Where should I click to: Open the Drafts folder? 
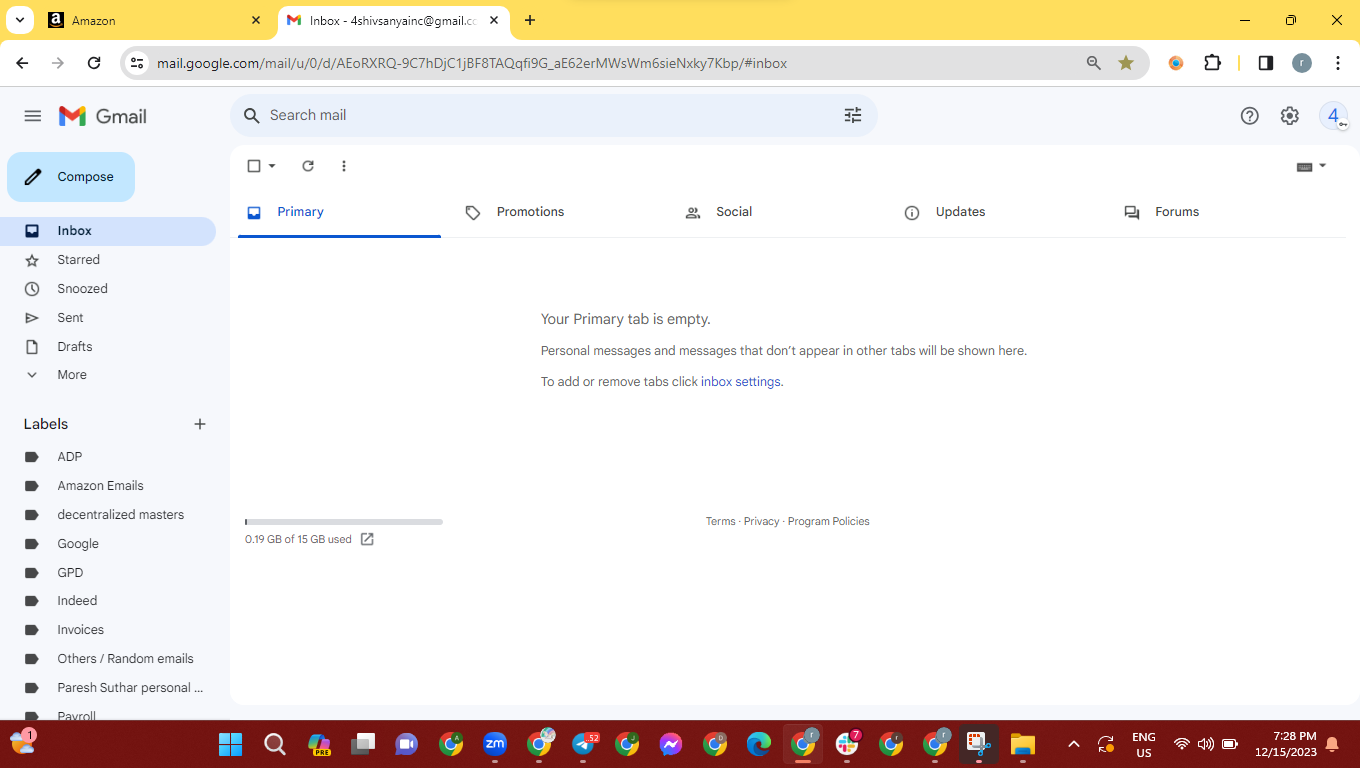pos(108,347)
